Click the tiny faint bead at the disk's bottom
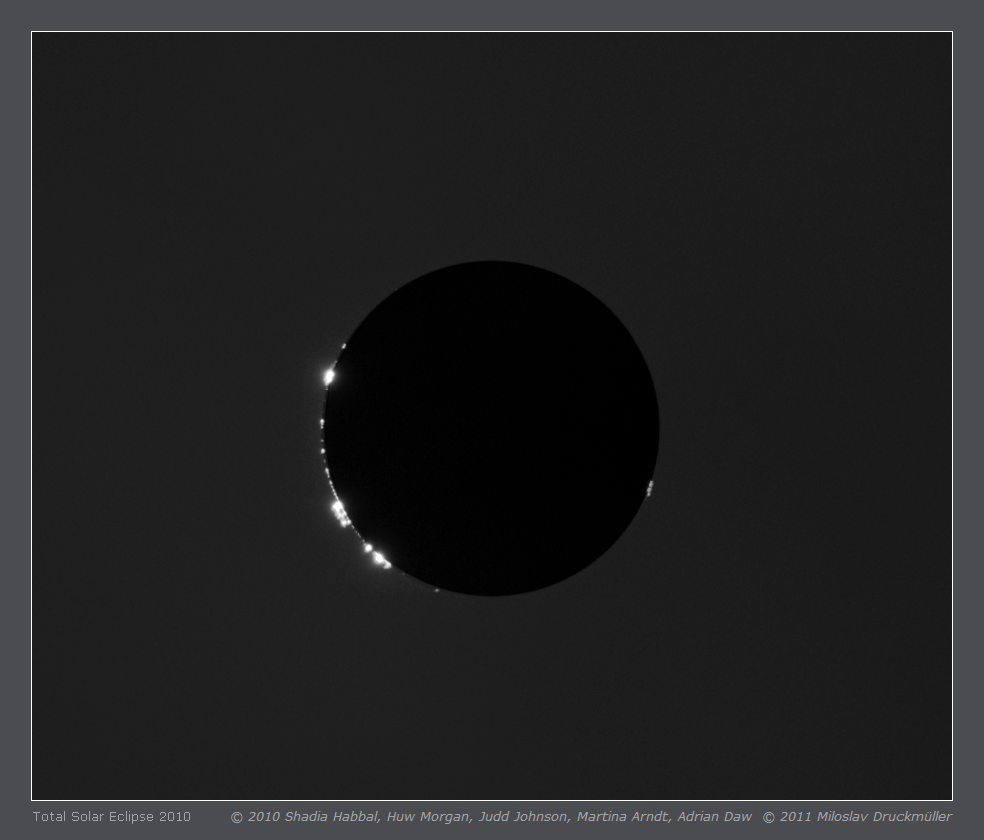This screenshot has height=840, width=984. coord(437,590)
